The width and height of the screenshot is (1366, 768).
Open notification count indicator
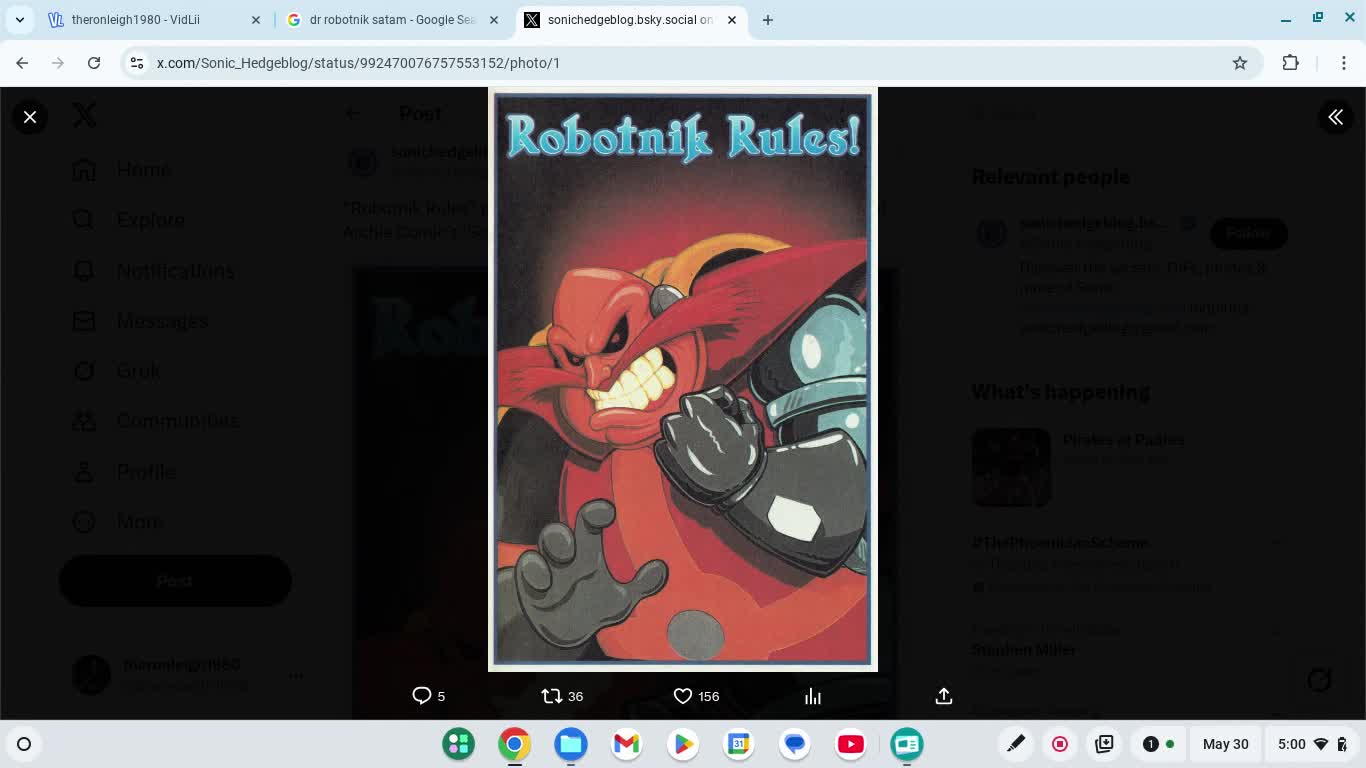pos(1158,744)
